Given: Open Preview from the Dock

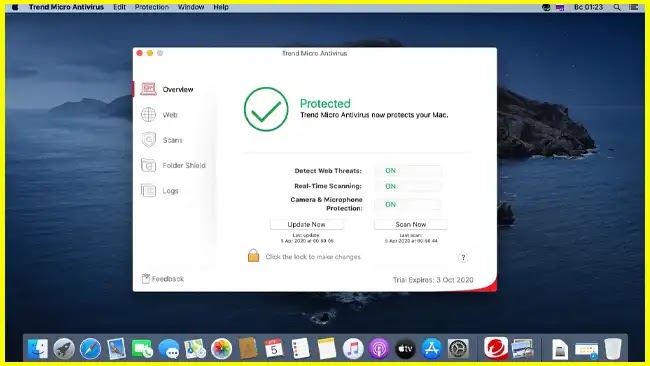Looking at the screenshot, I should [x=523, y=348].
